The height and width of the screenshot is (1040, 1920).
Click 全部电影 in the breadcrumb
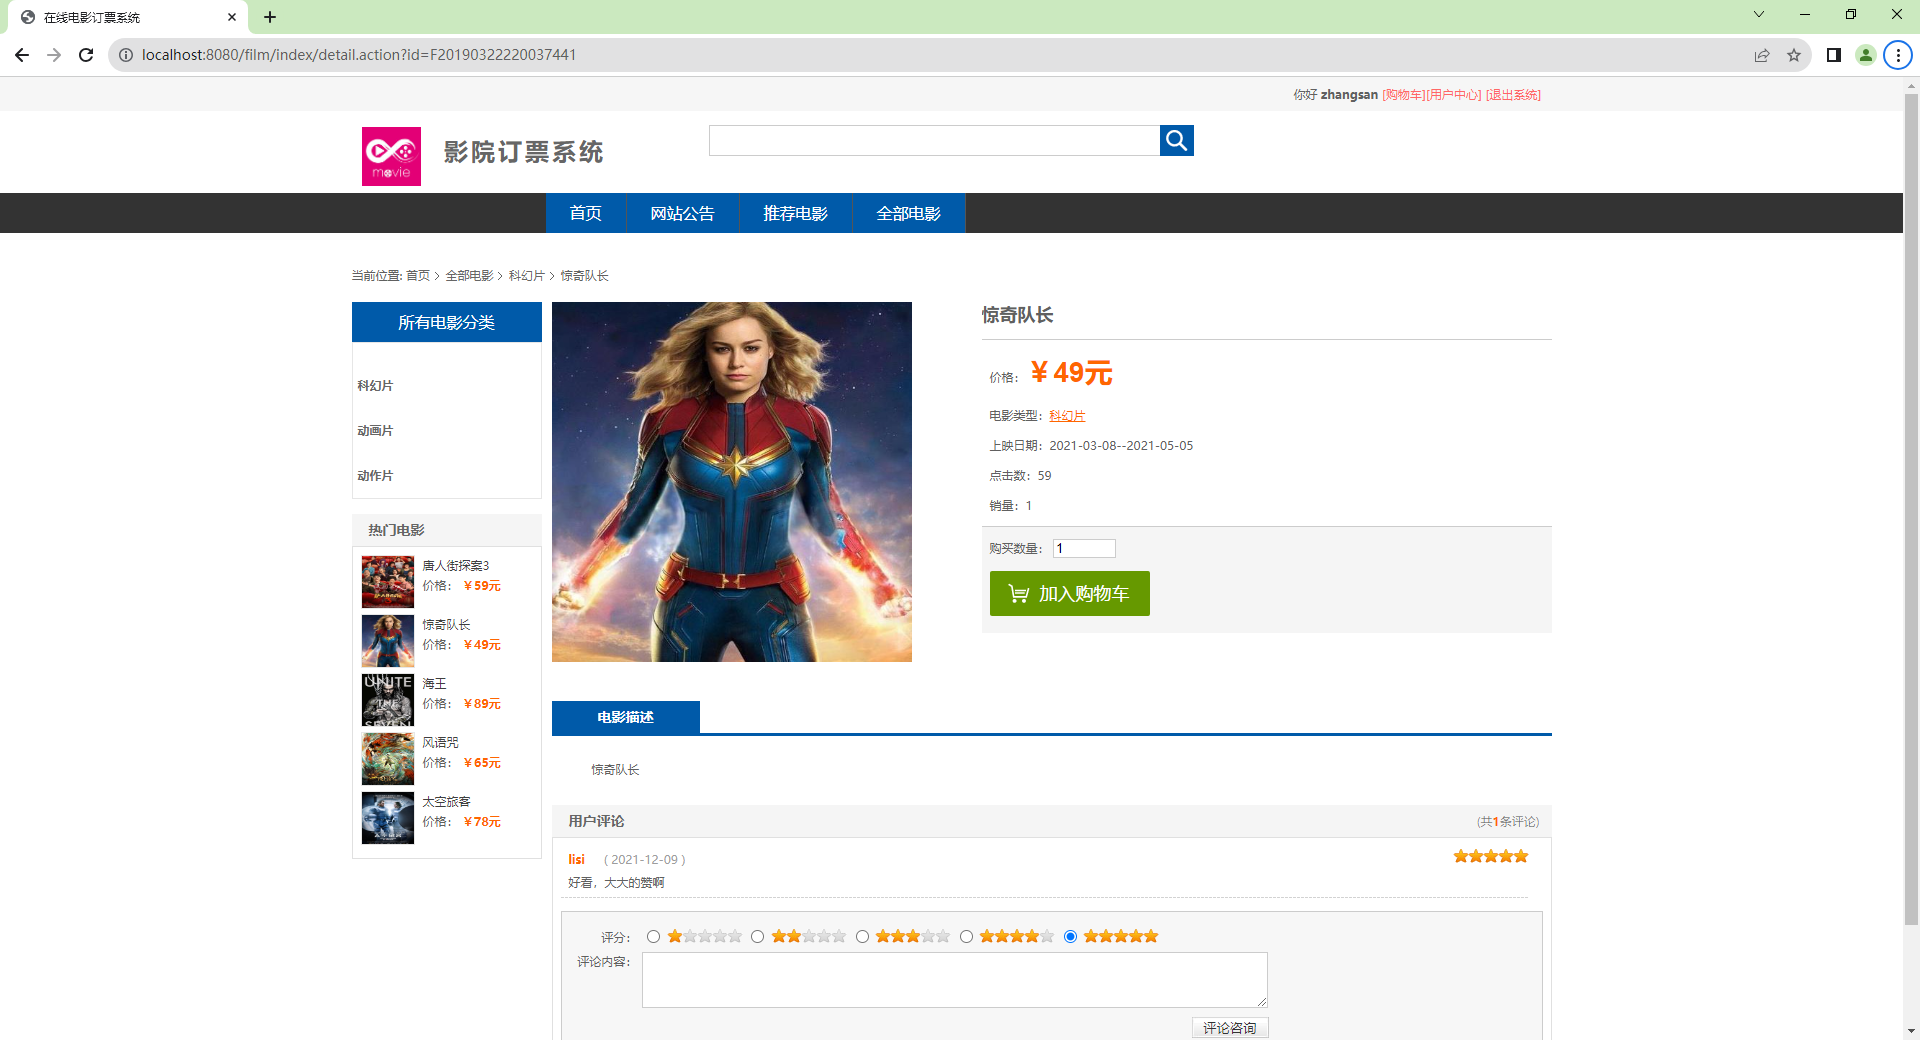click(469, 276)
